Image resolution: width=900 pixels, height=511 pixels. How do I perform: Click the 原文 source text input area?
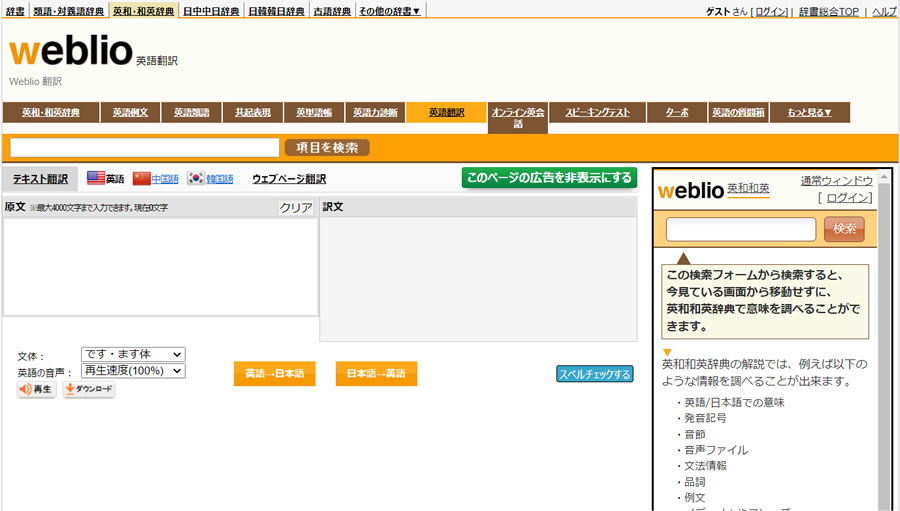pos(160,266)
